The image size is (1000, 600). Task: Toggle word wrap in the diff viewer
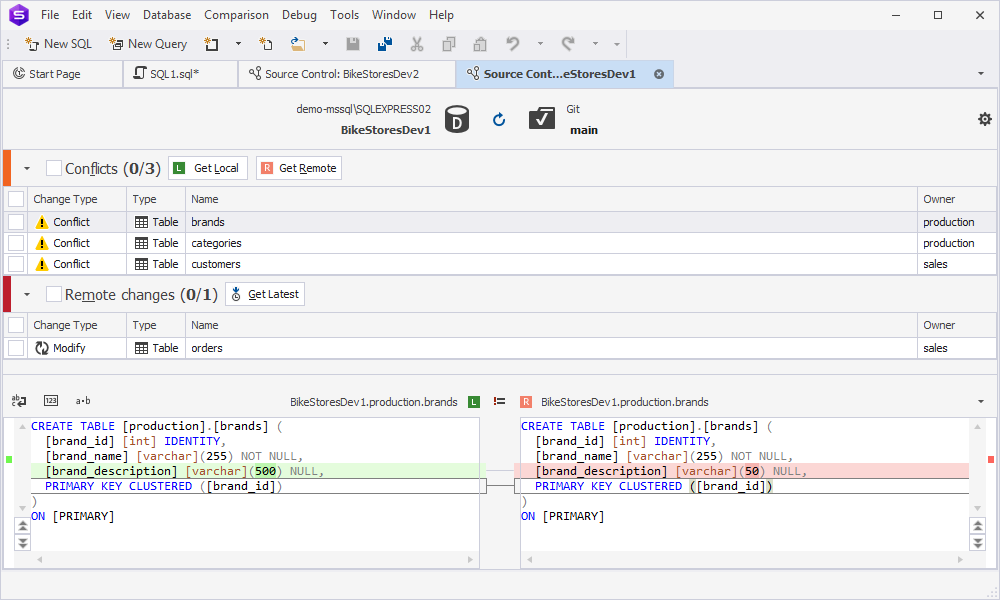click(19, 400)
